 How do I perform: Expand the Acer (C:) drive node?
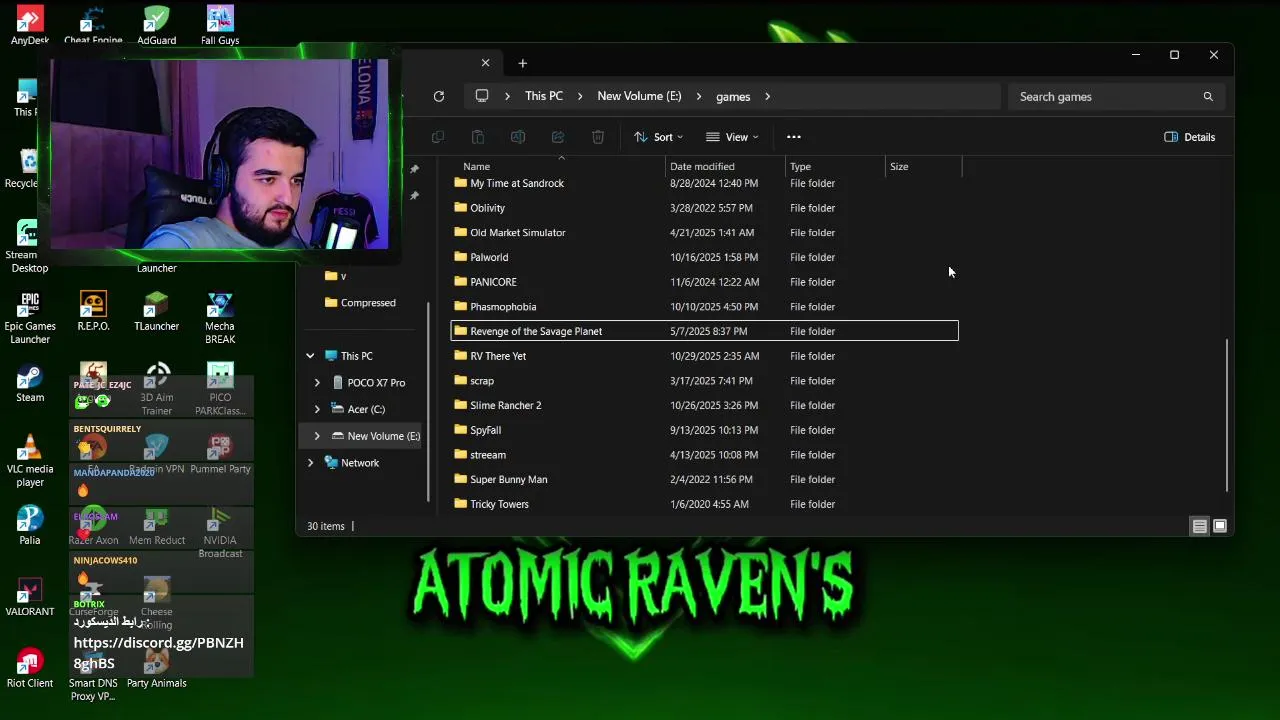317,409
